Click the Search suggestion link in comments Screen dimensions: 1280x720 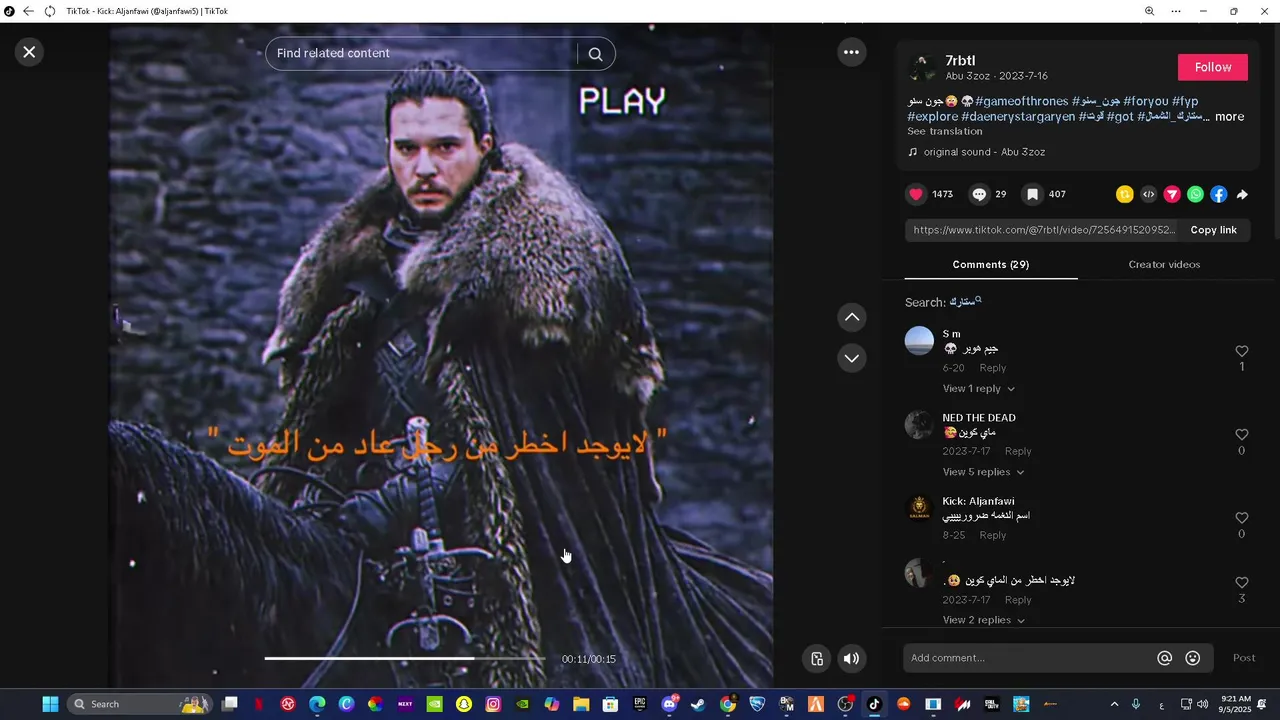coord(965,302)
